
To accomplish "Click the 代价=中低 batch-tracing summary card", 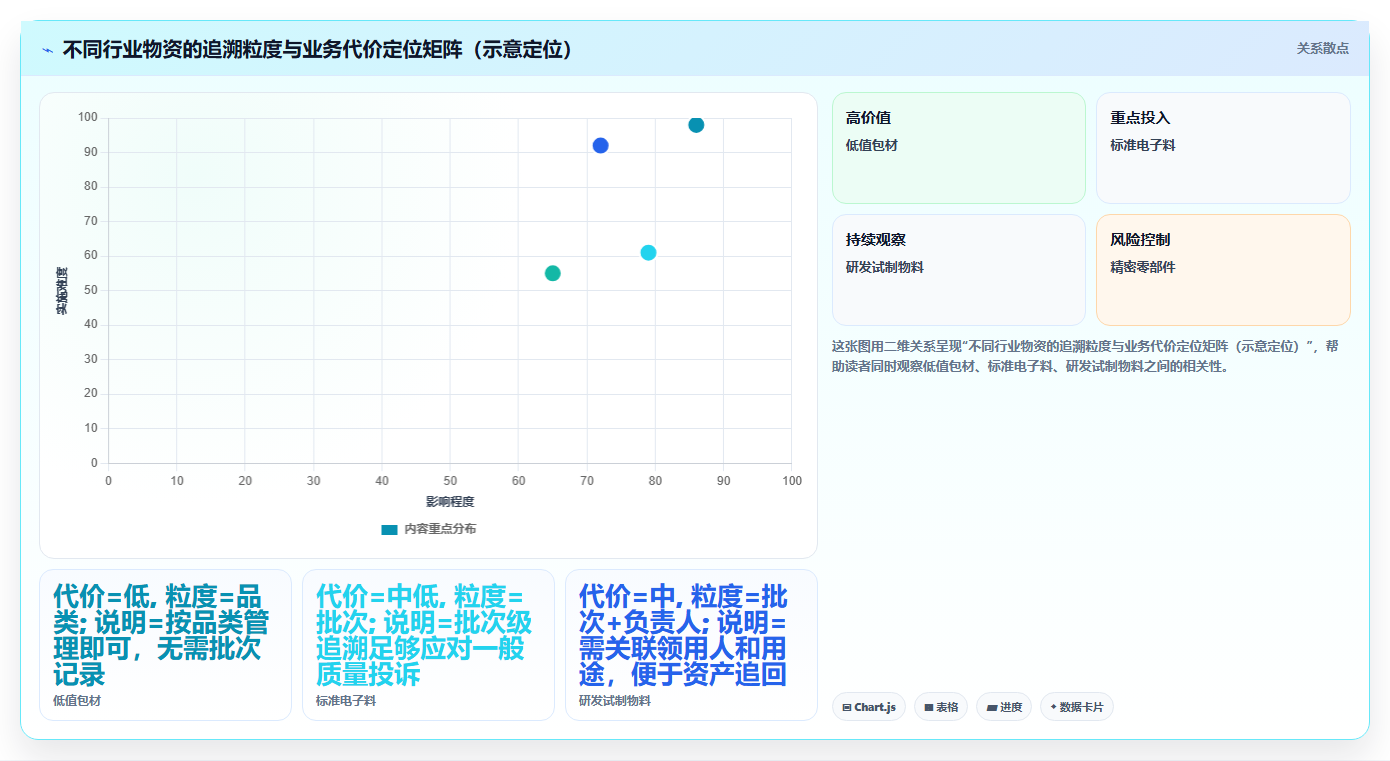I will tap(428, 645).
